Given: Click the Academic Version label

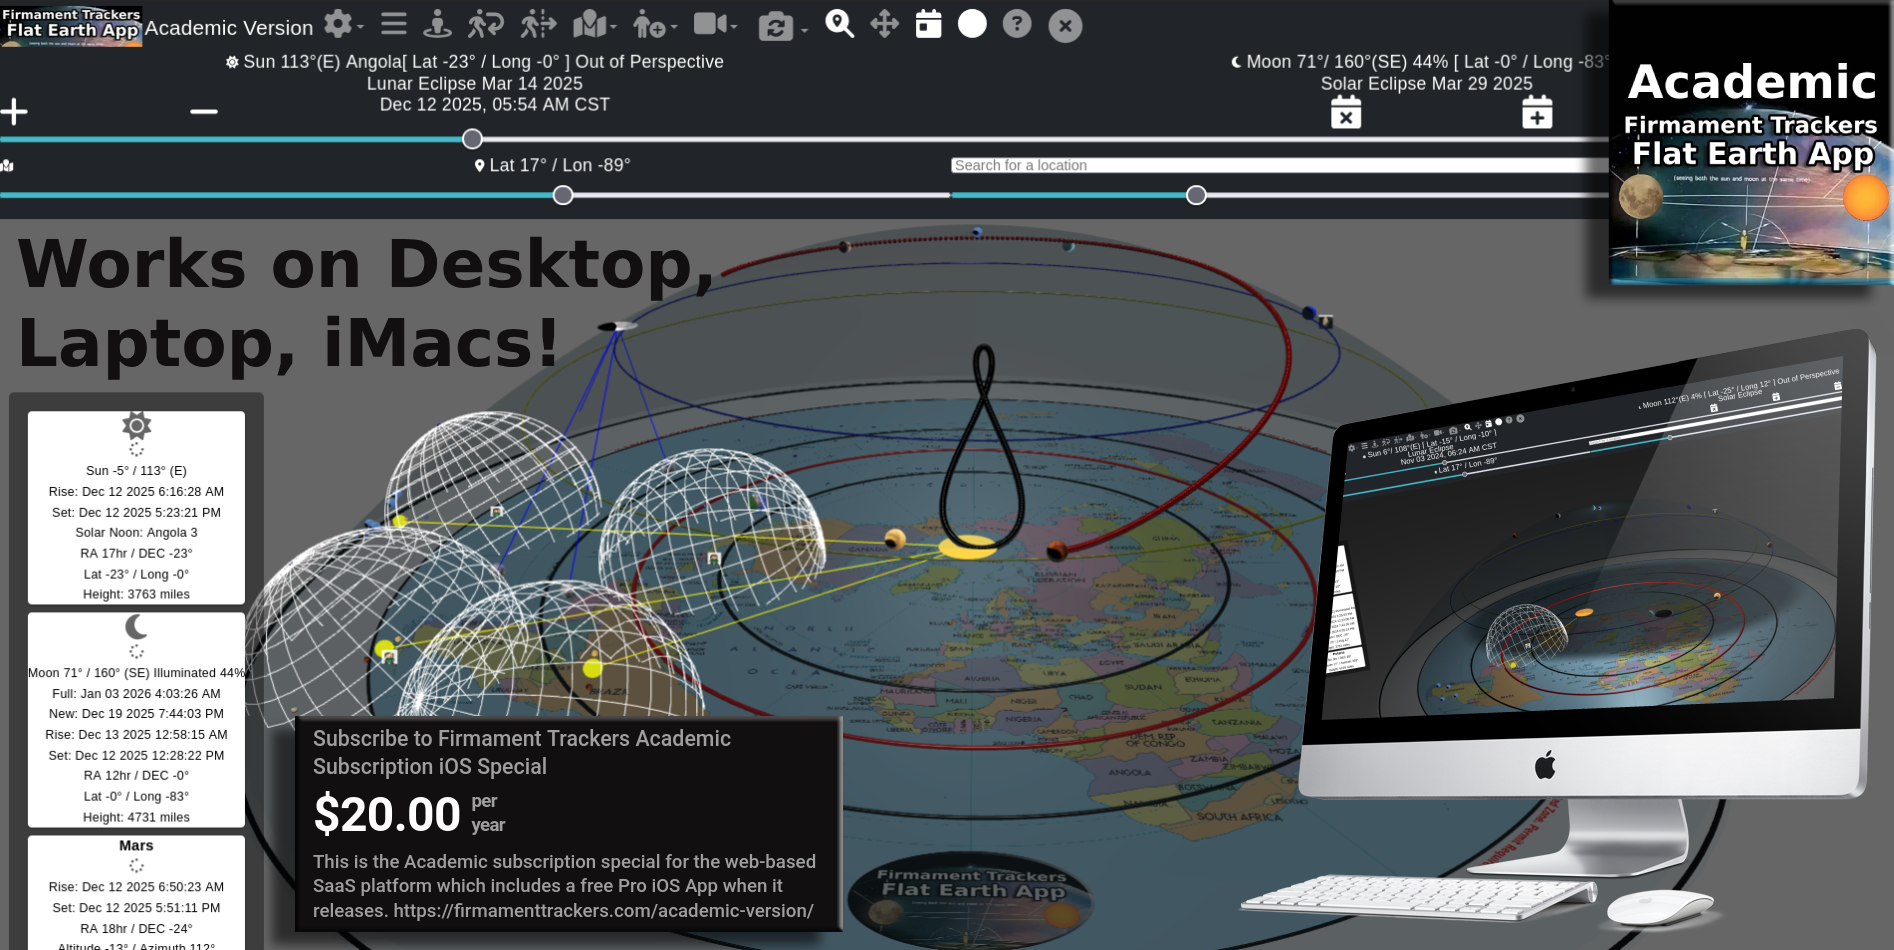Looking at the screenshot, I should pos(229,28).
